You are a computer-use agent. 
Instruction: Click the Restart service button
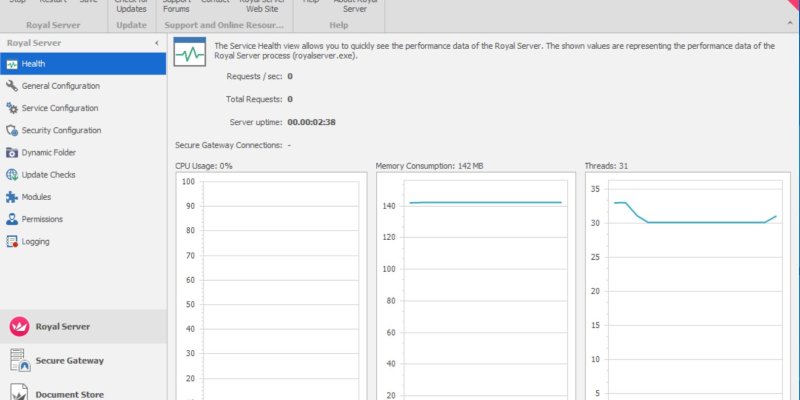point(53,3)
